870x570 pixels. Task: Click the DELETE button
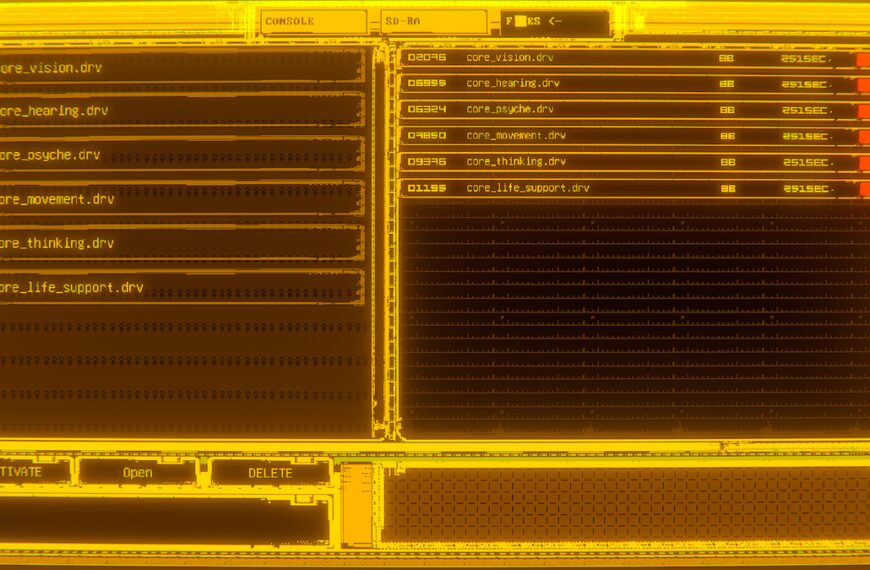point(270,473)
